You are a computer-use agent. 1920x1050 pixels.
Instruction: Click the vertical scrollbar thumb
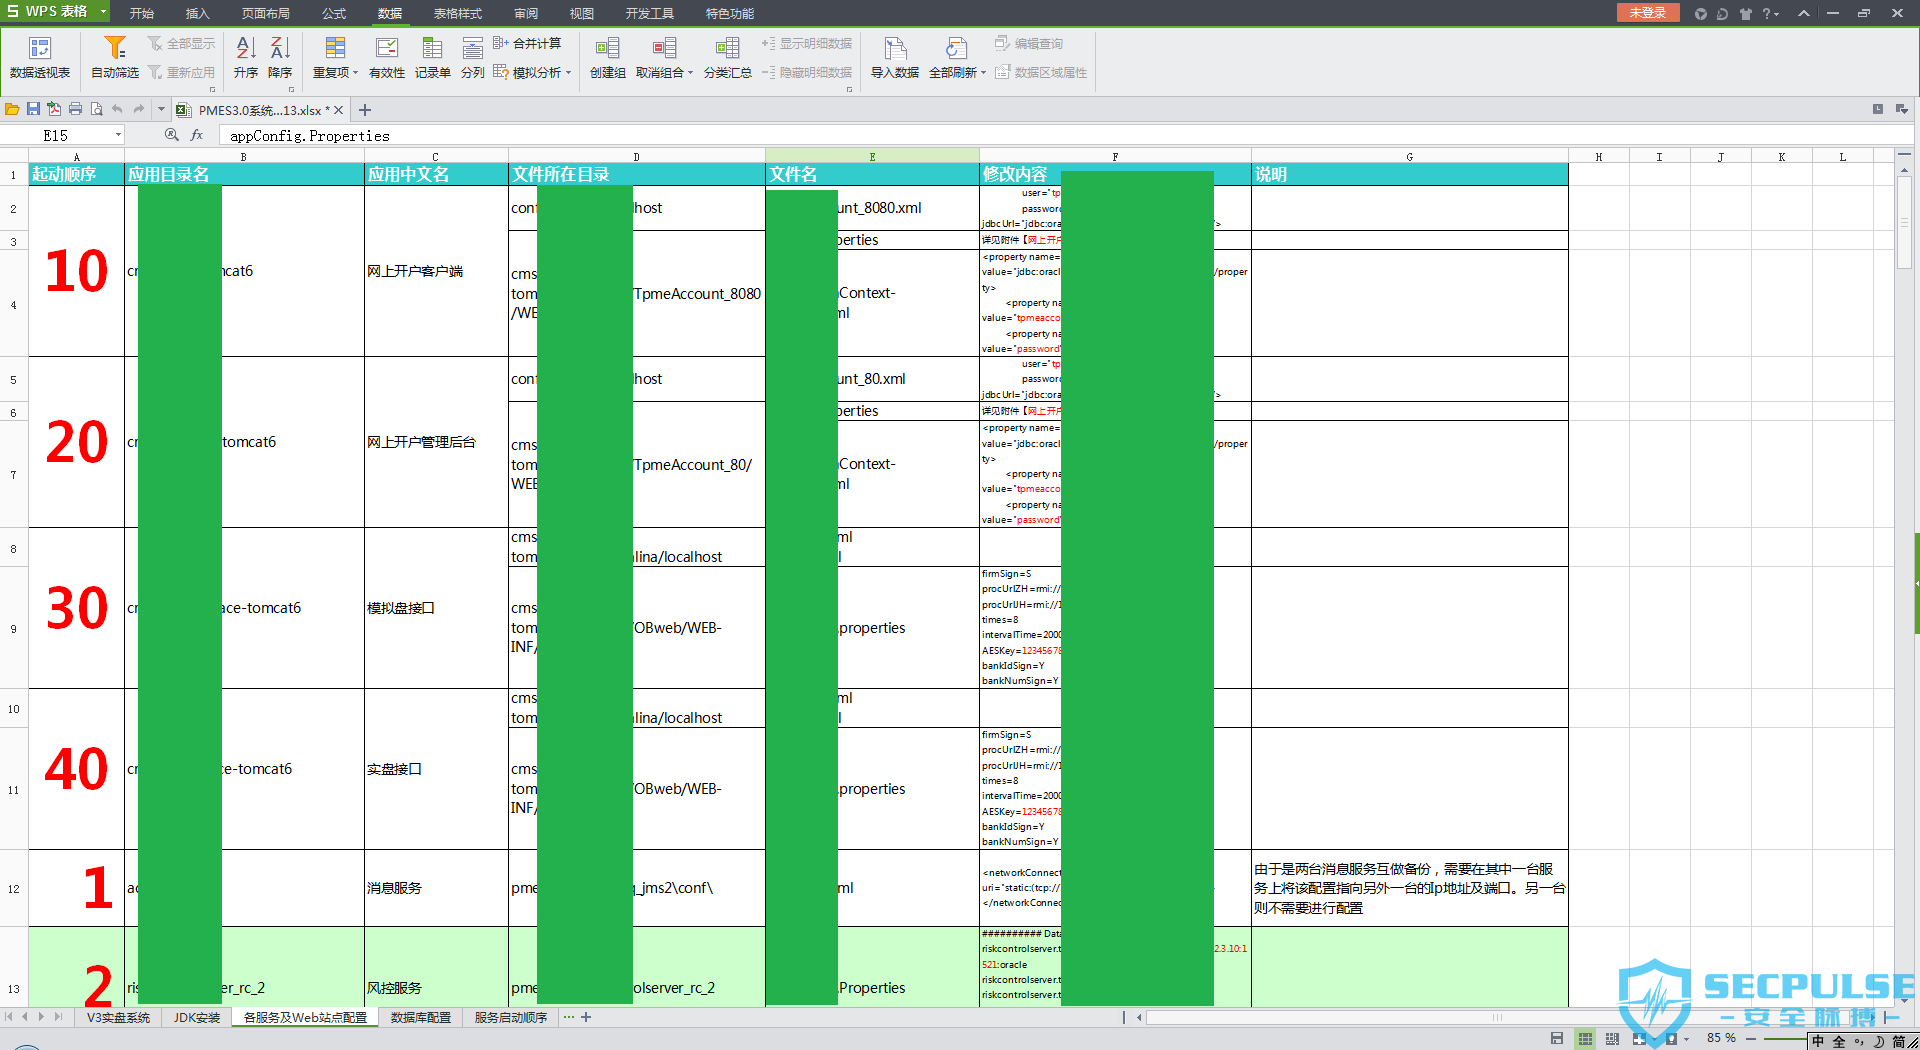pos(1904,223)
